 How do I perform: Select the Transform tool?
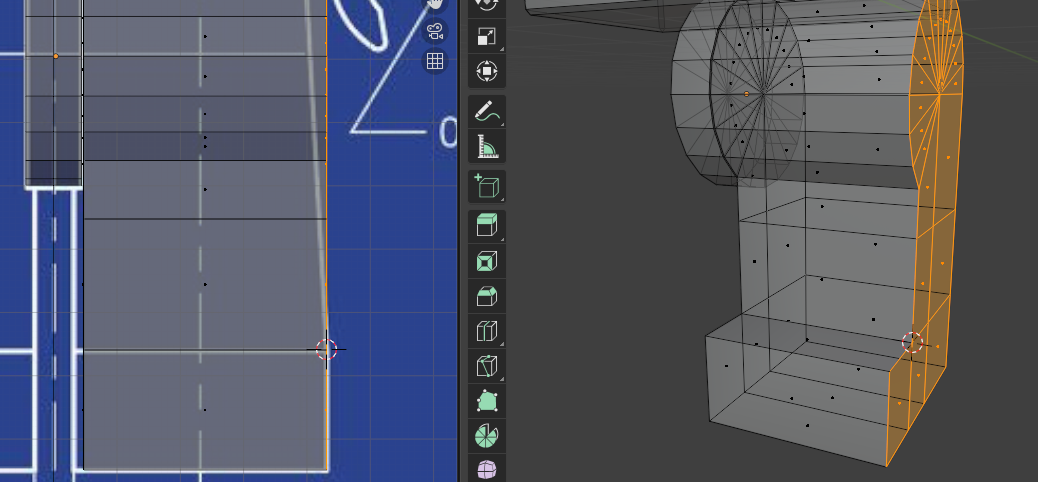click(487, 72)
